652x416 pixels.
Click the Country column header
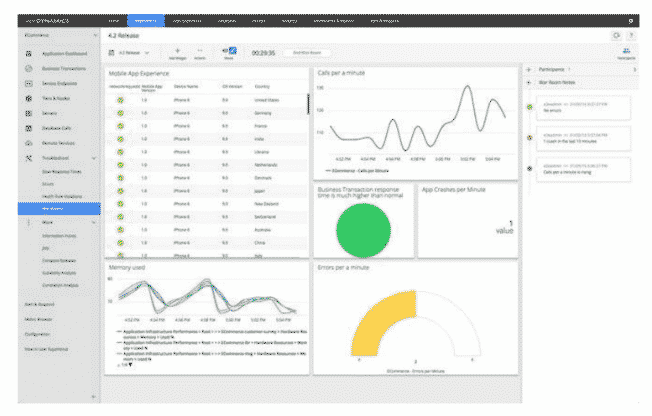pyautogui.click(x=262, y=87)
